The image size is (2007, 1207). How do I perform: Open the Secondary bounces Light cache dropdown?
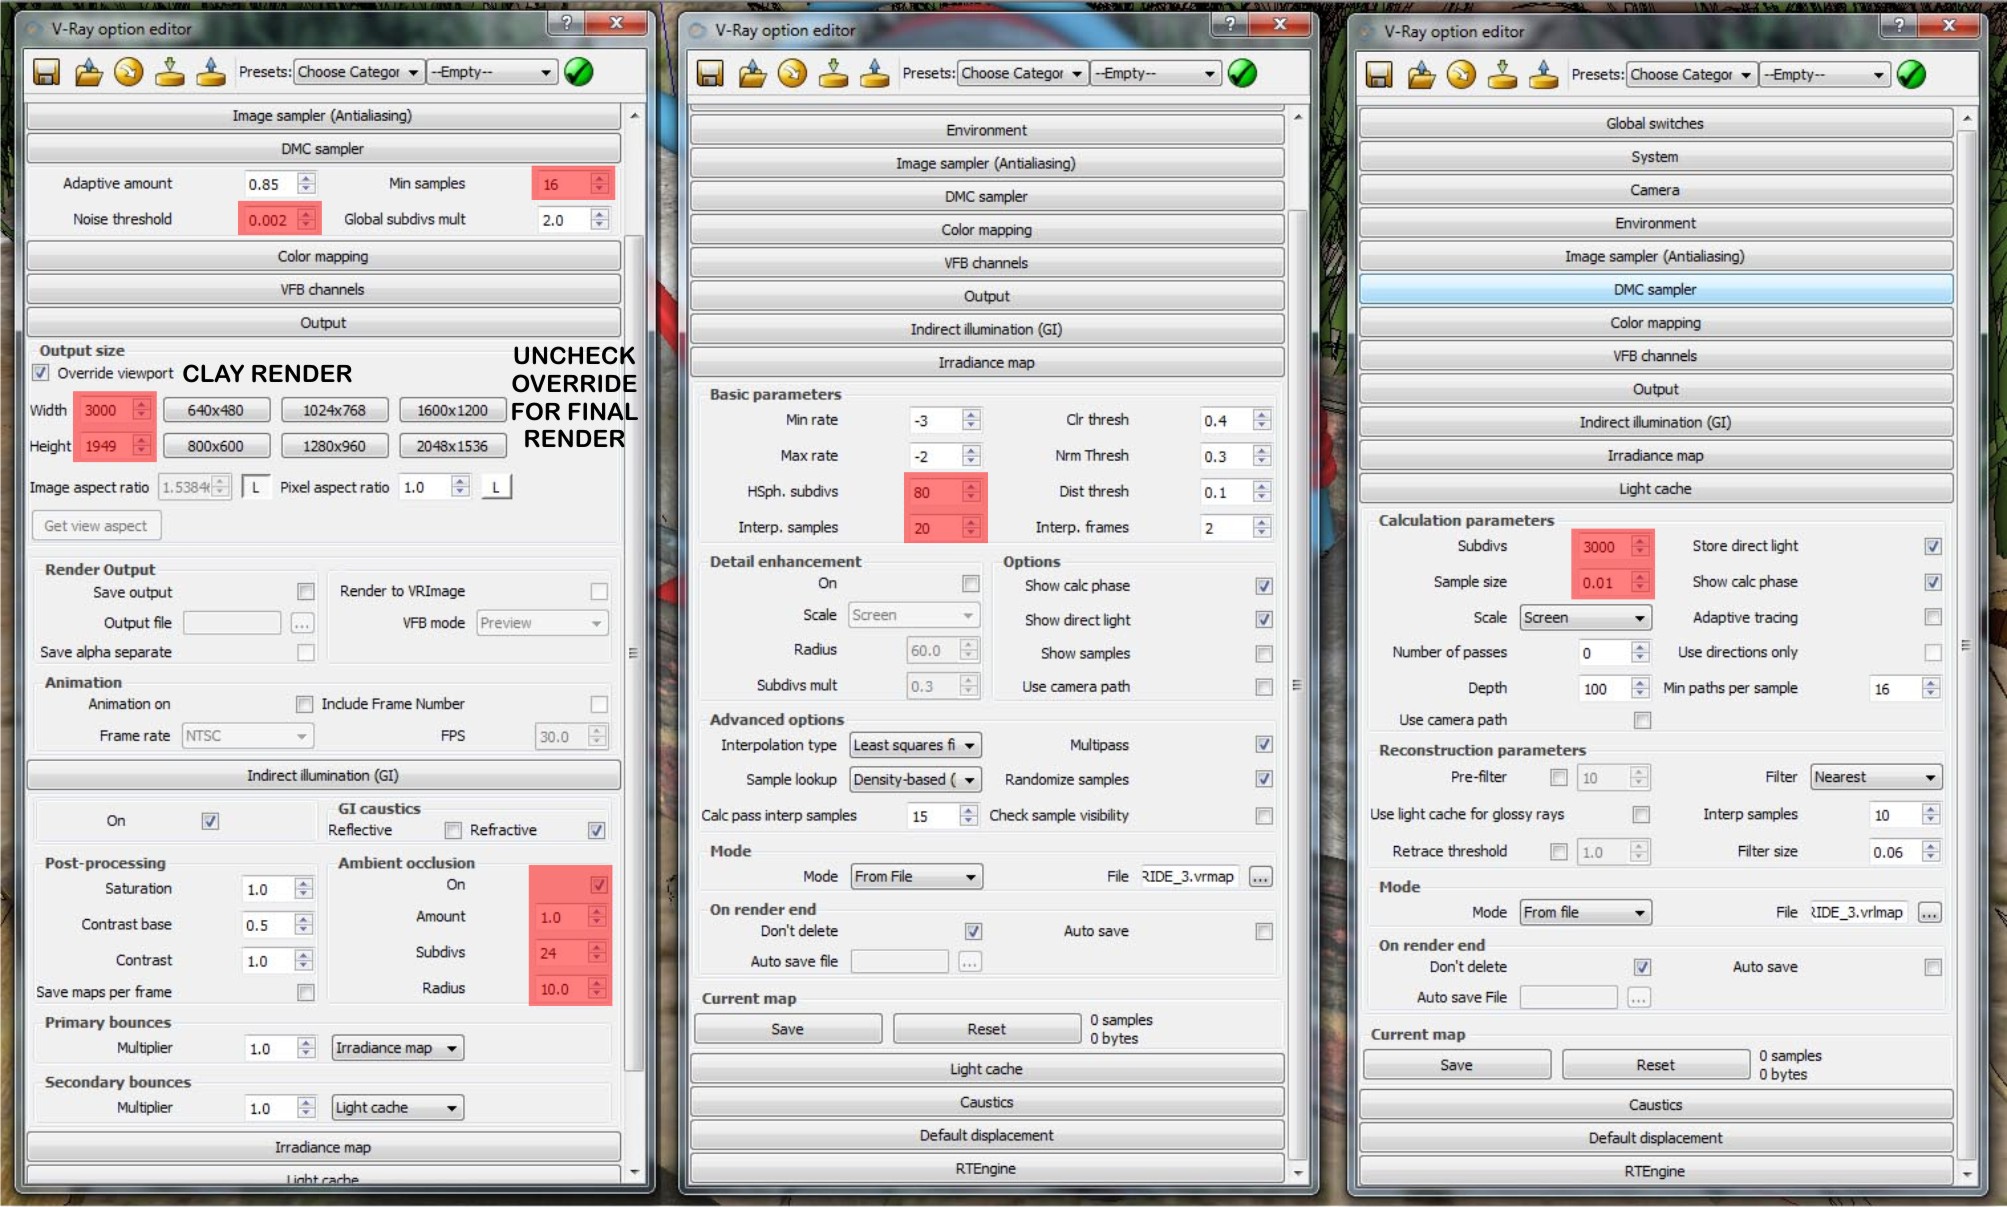click(397, 1107)
